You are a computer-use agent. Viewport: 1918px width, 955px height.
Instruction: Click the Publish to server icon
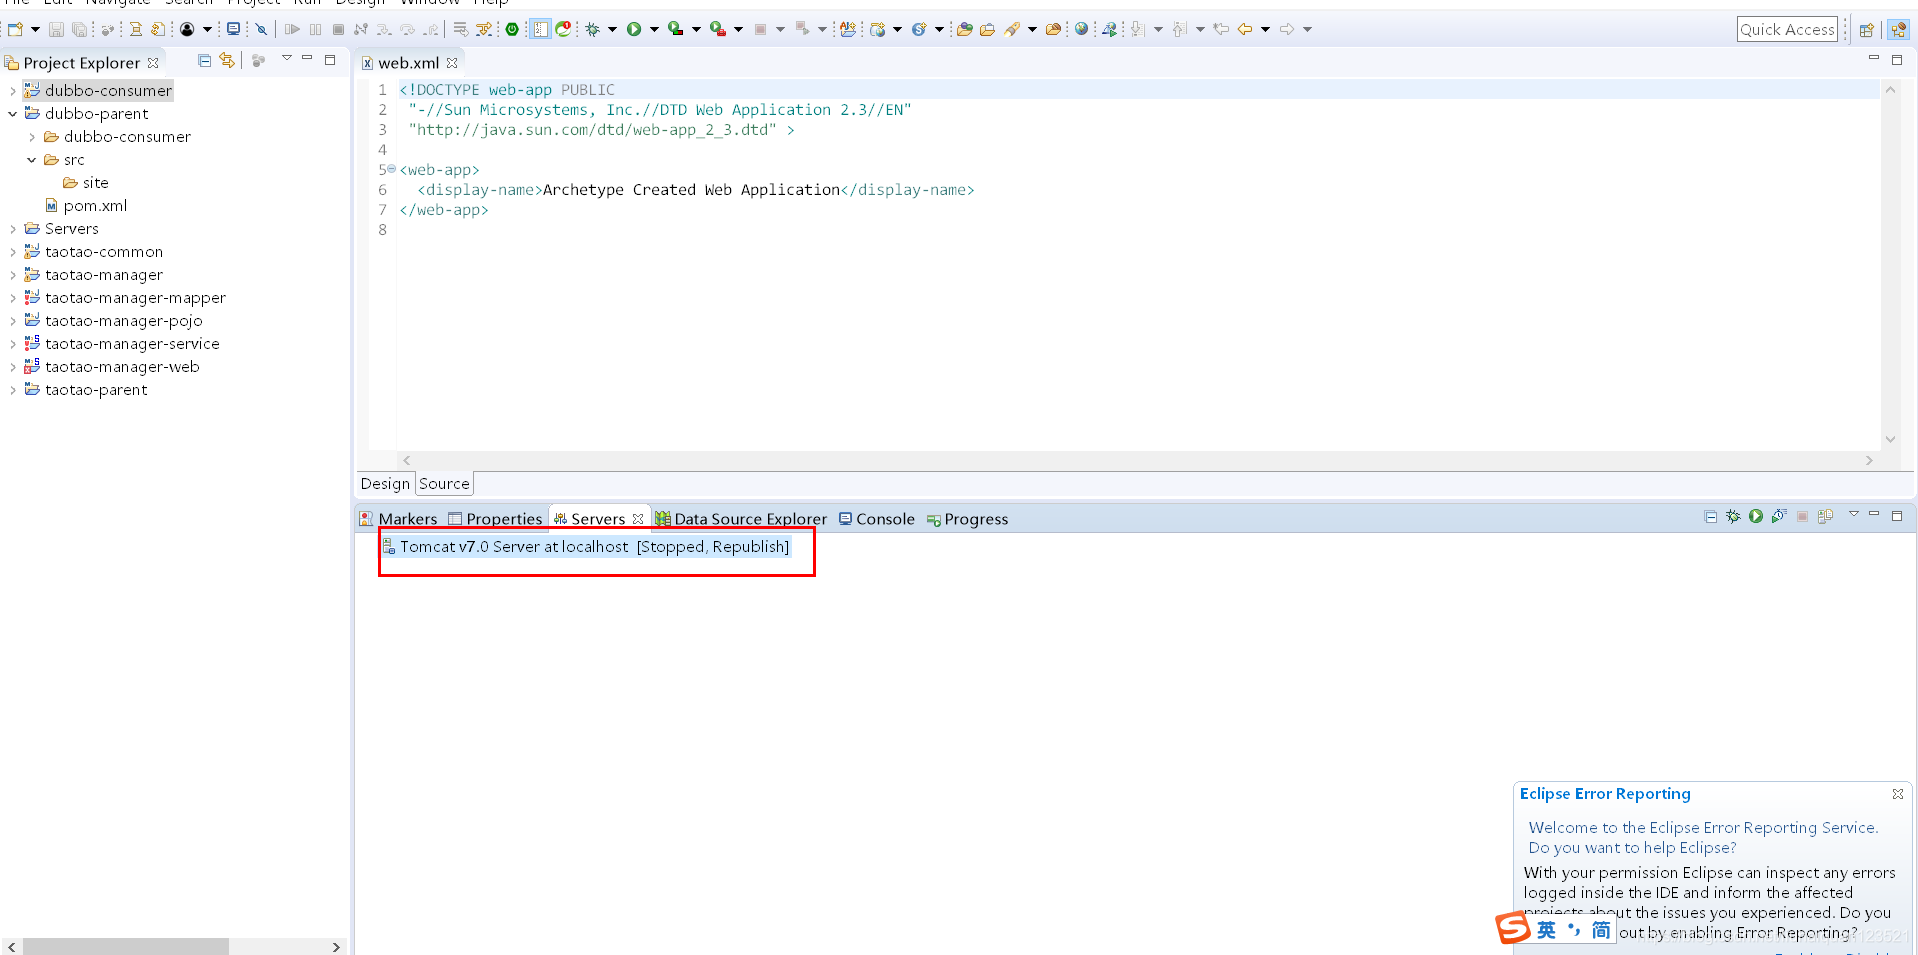(x=1825, y=516)
